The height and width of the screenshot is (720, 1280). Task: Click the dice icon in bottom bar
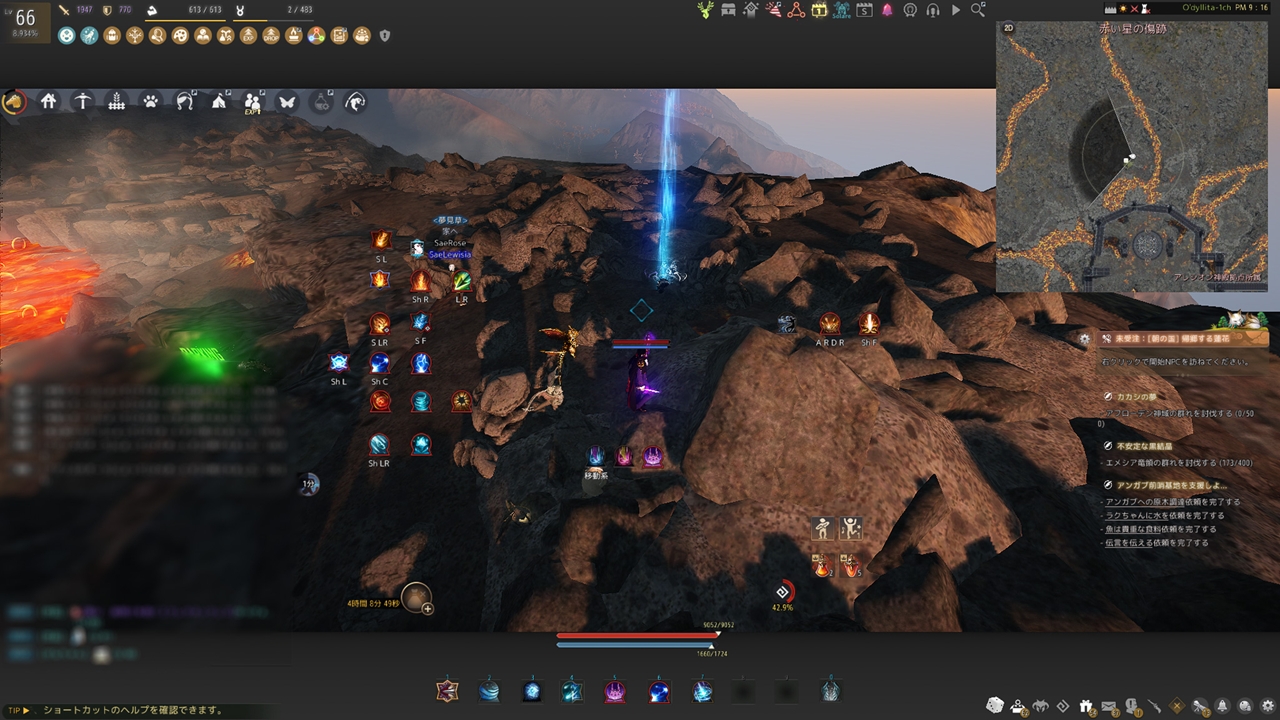point(995,705)
